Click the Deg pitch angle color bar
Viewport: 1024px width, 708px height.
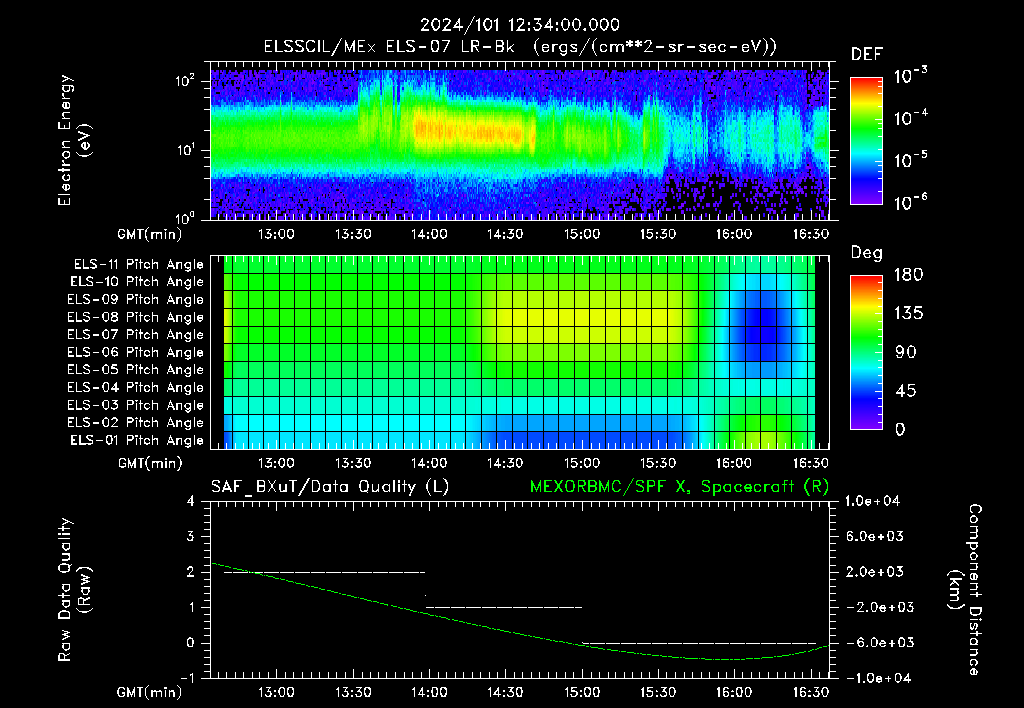click(x=867, y=352)
